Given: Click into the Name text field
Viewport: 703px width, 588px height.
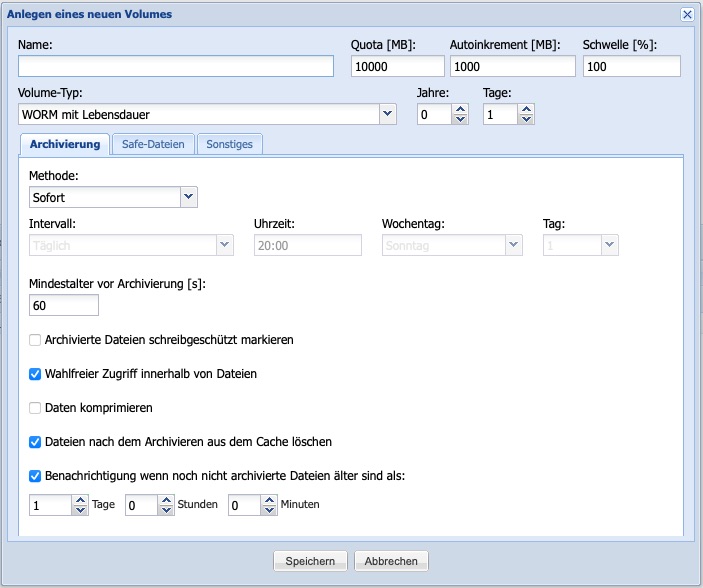Looking at the screenshot, I should point(175,66).
